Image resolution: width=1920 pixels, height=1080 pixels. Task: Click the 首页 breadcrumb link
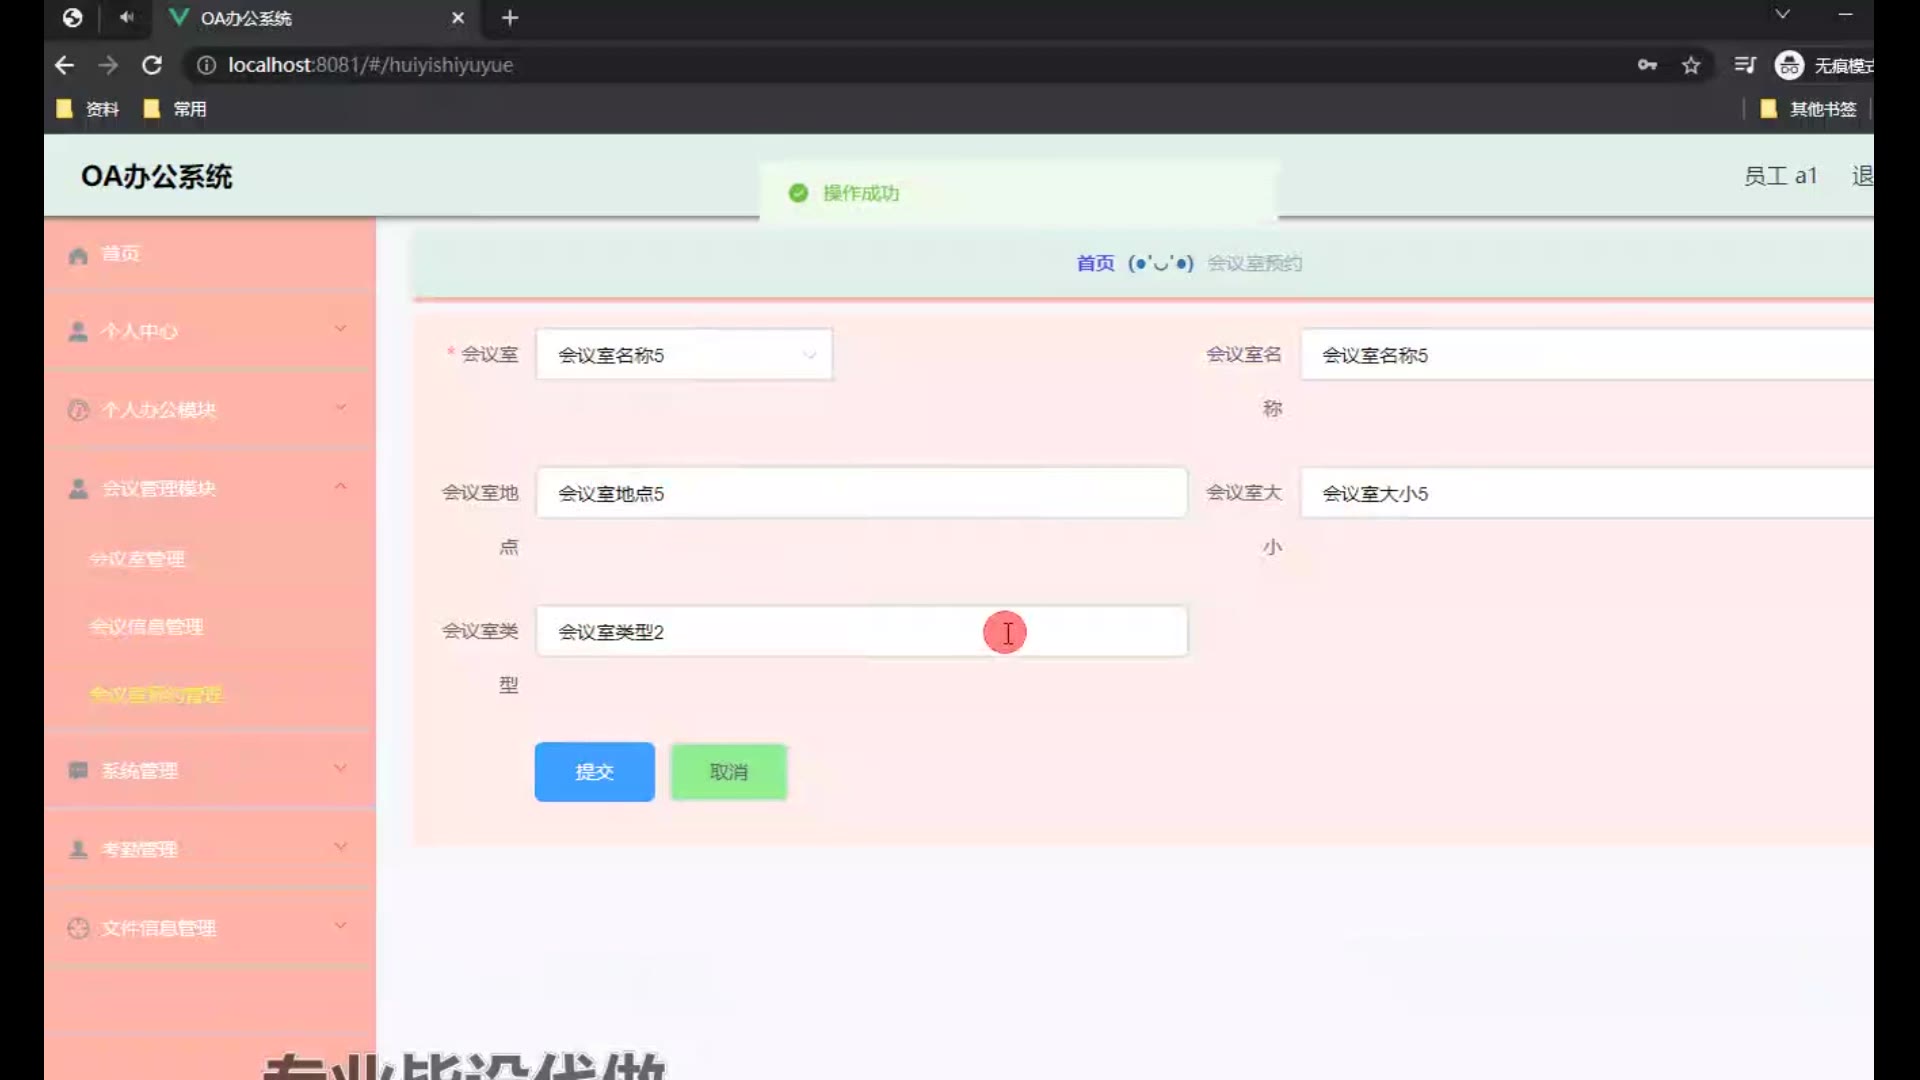tap(1095, 263)
